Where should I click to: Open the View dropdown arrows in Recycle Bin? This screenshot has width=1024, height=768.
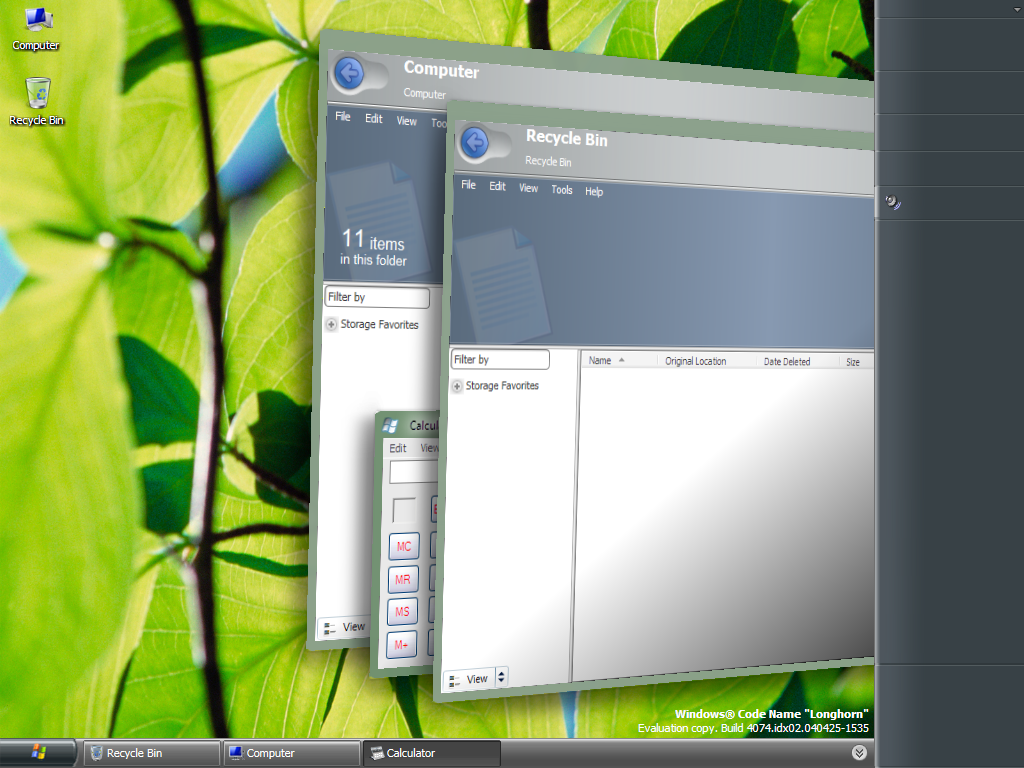tap(501, 677)
